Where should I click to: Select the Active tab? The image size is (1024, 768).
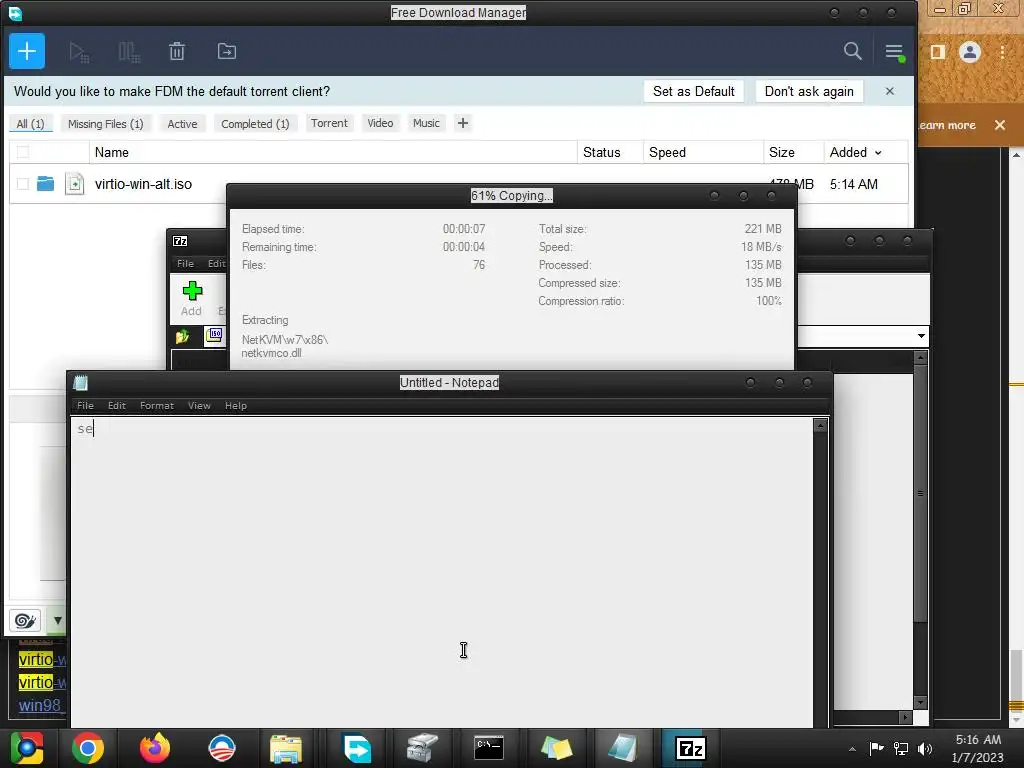[182, 123]
